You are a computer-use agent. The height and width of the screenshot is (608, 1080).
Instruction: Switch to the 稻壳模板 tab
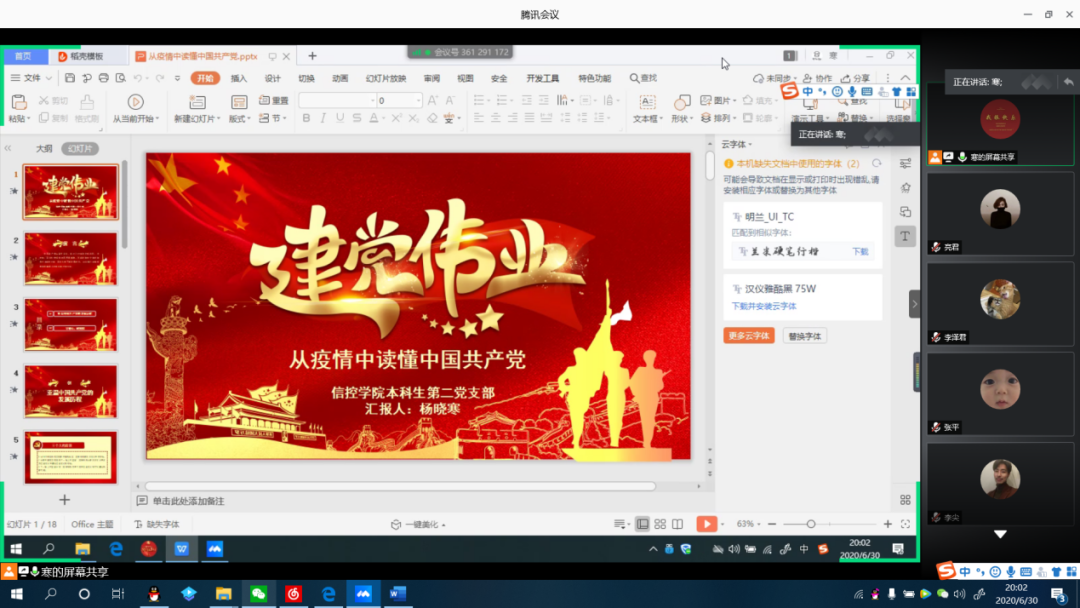(80, 56)
